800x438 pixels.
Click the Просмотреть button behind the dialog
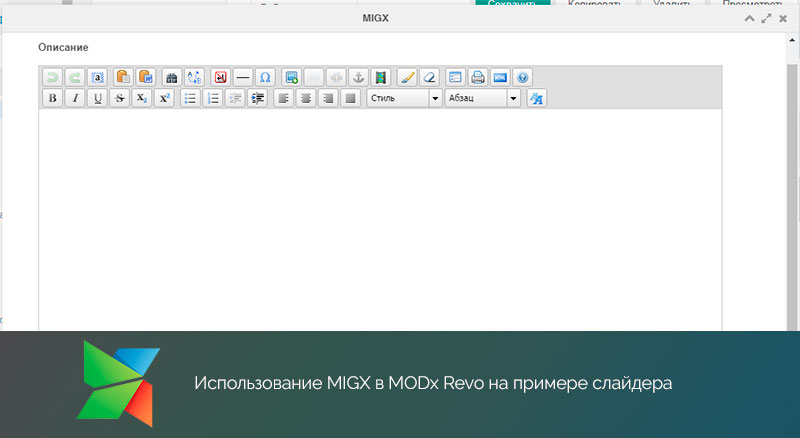click(x=752, y=3)
